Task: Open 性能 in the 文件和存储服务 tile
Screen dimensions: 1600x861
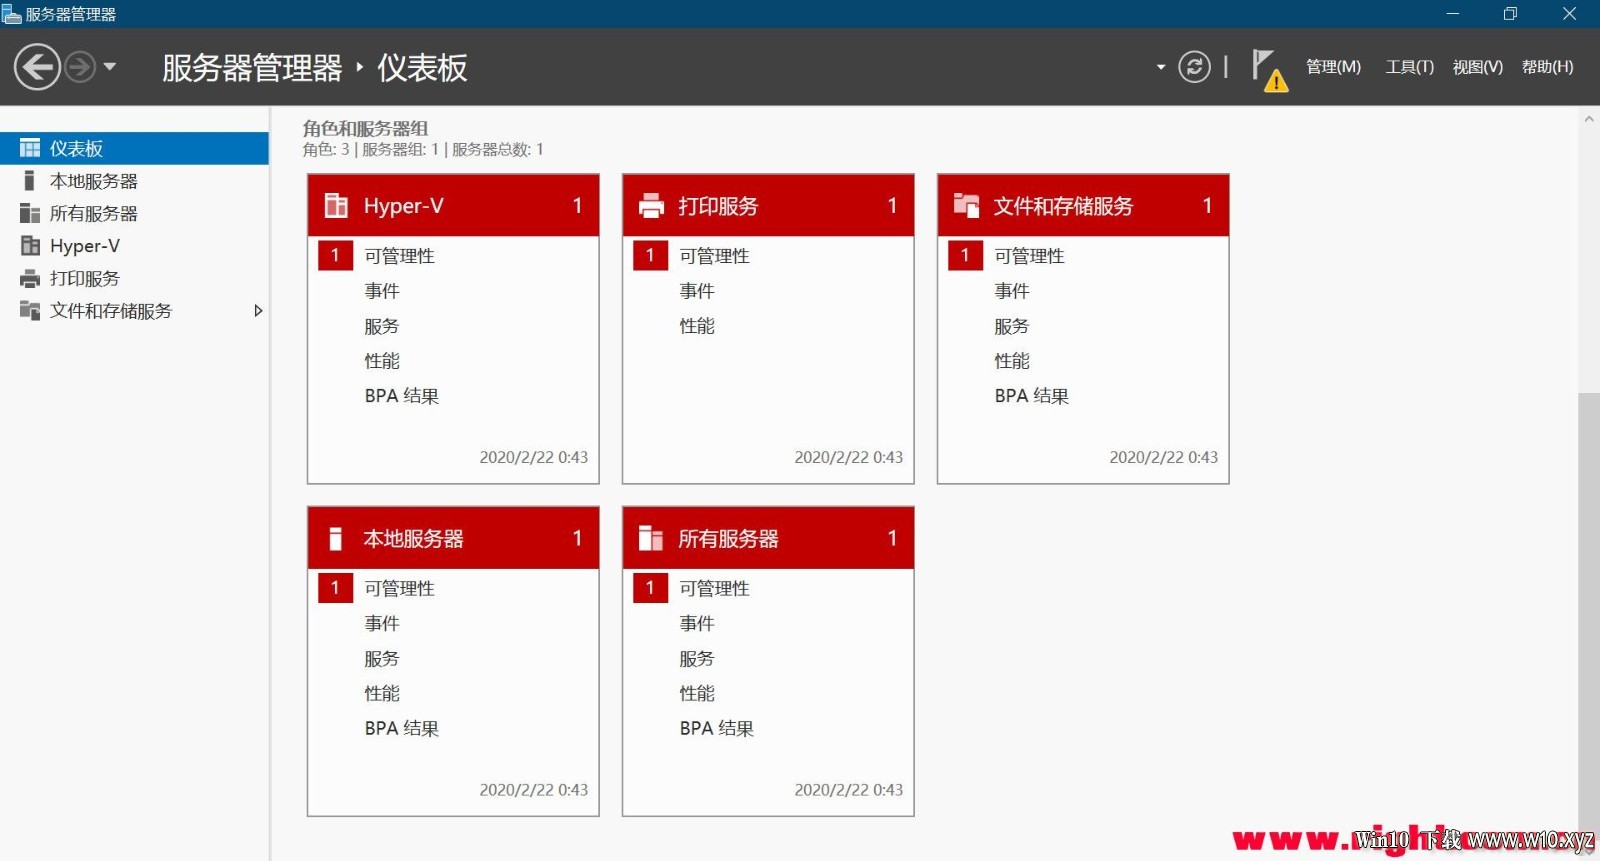Action: [1012, 361]
